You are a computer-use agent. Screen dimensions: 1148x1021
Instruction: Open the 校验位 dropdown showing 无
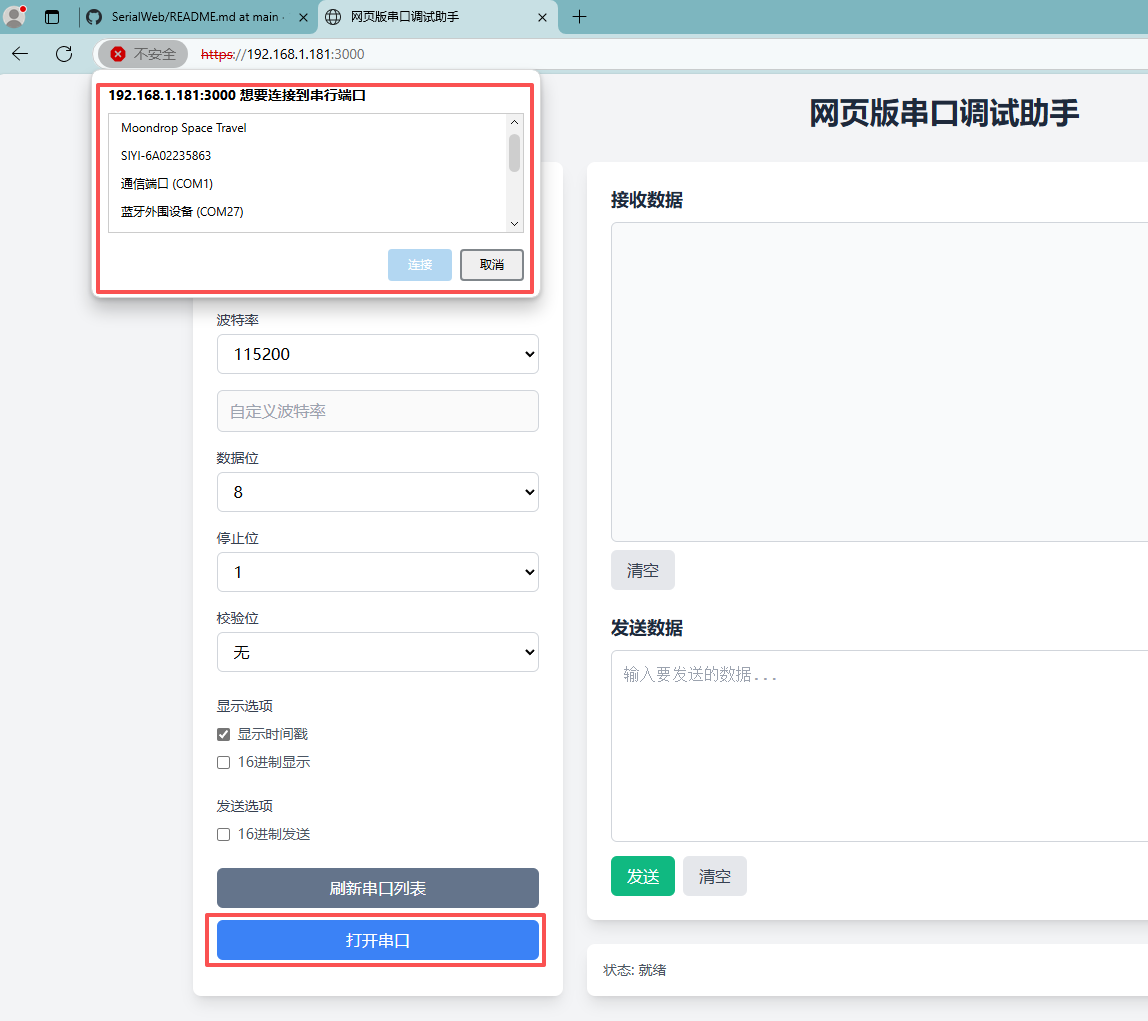pos(378,652)
